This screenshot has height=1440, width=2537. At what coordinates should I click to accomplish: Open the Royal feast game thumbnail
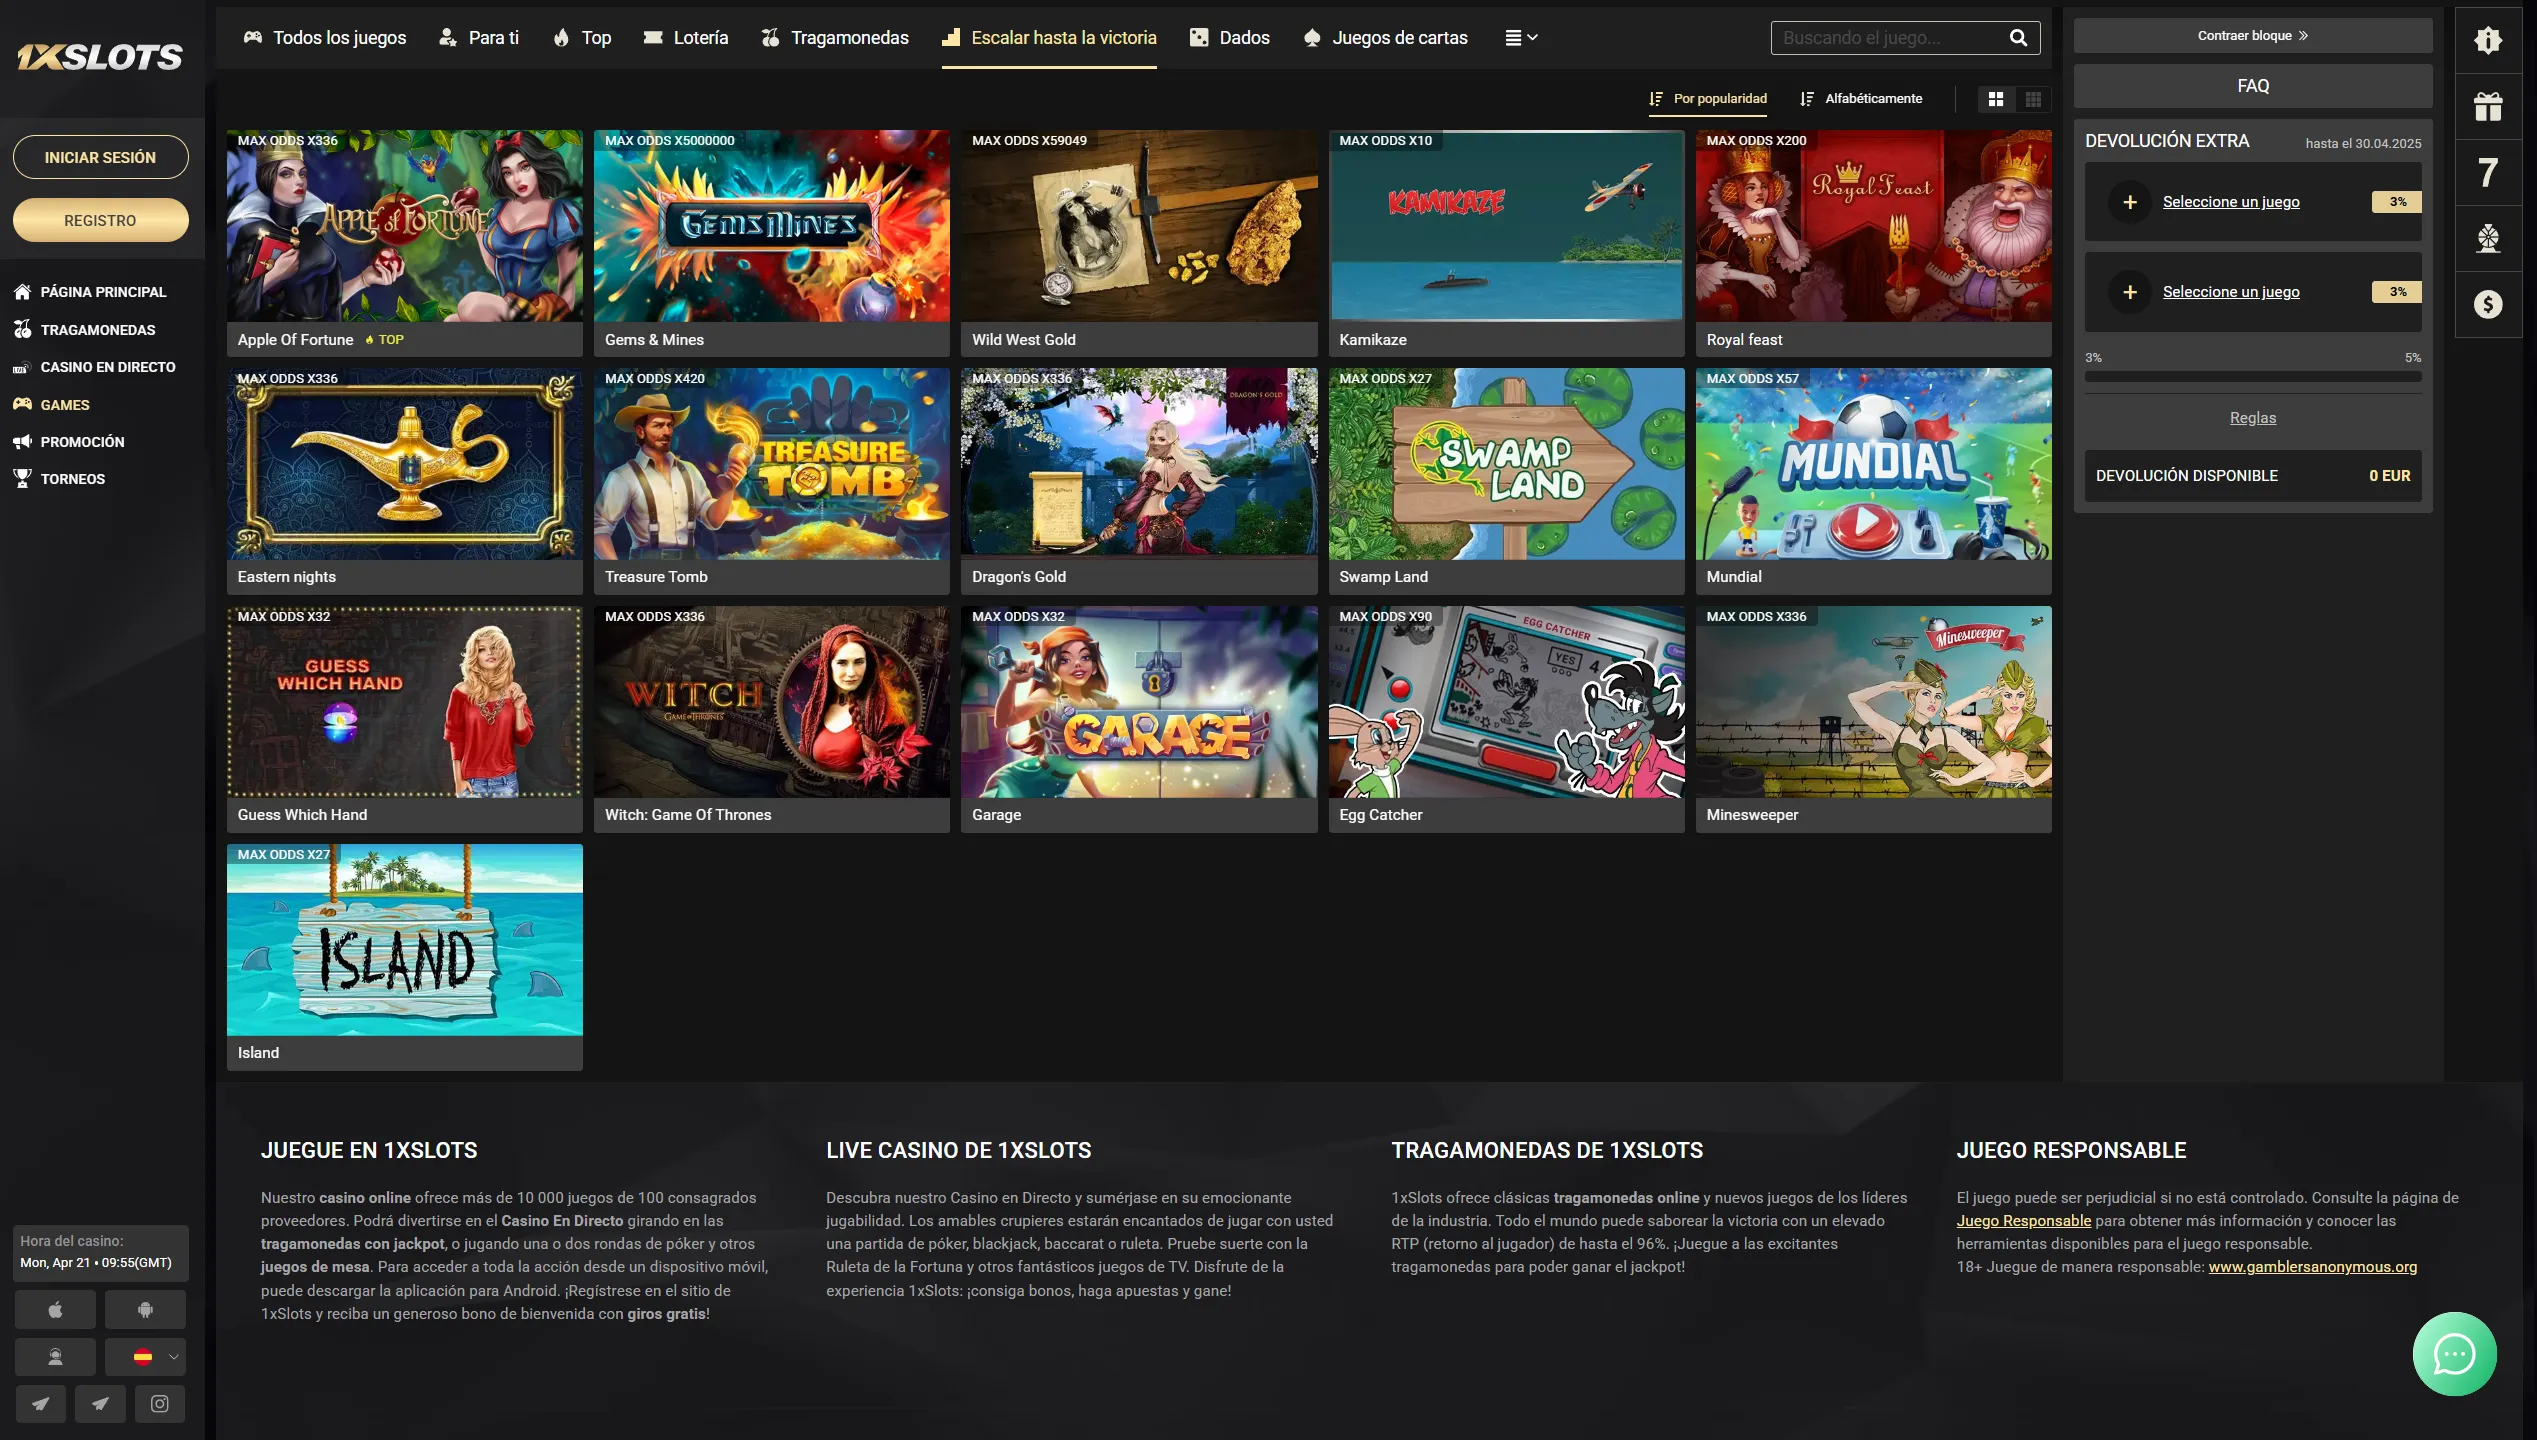(1873, 226)
